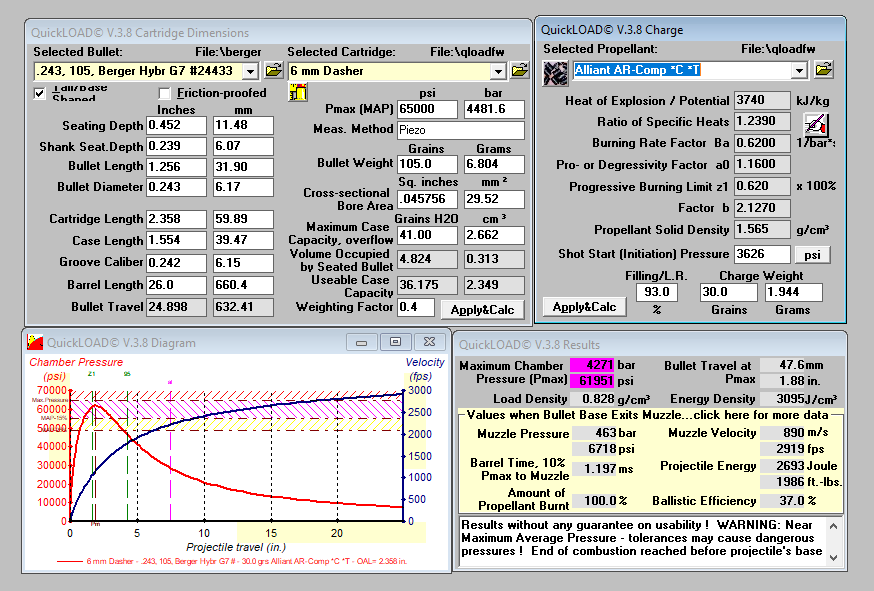874x591 pixels.
Task: Open propellant file folder icon
Action: [824, 70]
